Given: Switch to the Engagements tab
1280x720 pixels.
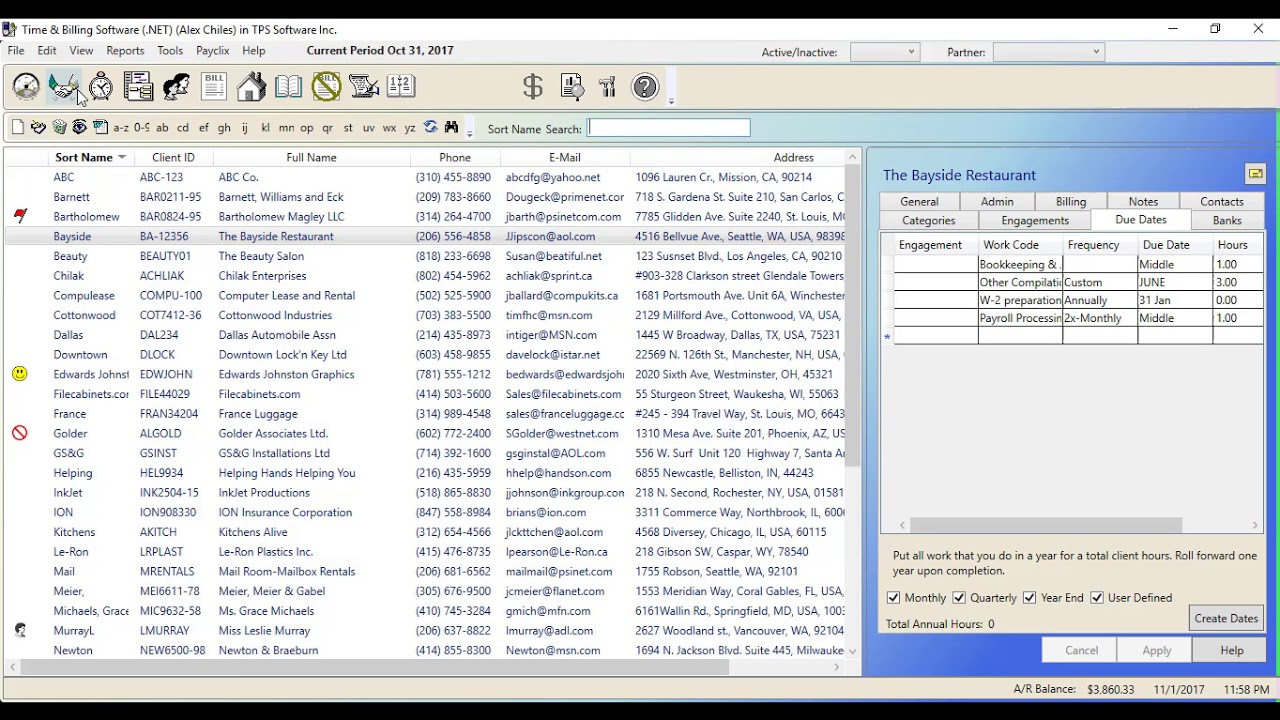Looking at the screenshot, I should (1035, 221).
